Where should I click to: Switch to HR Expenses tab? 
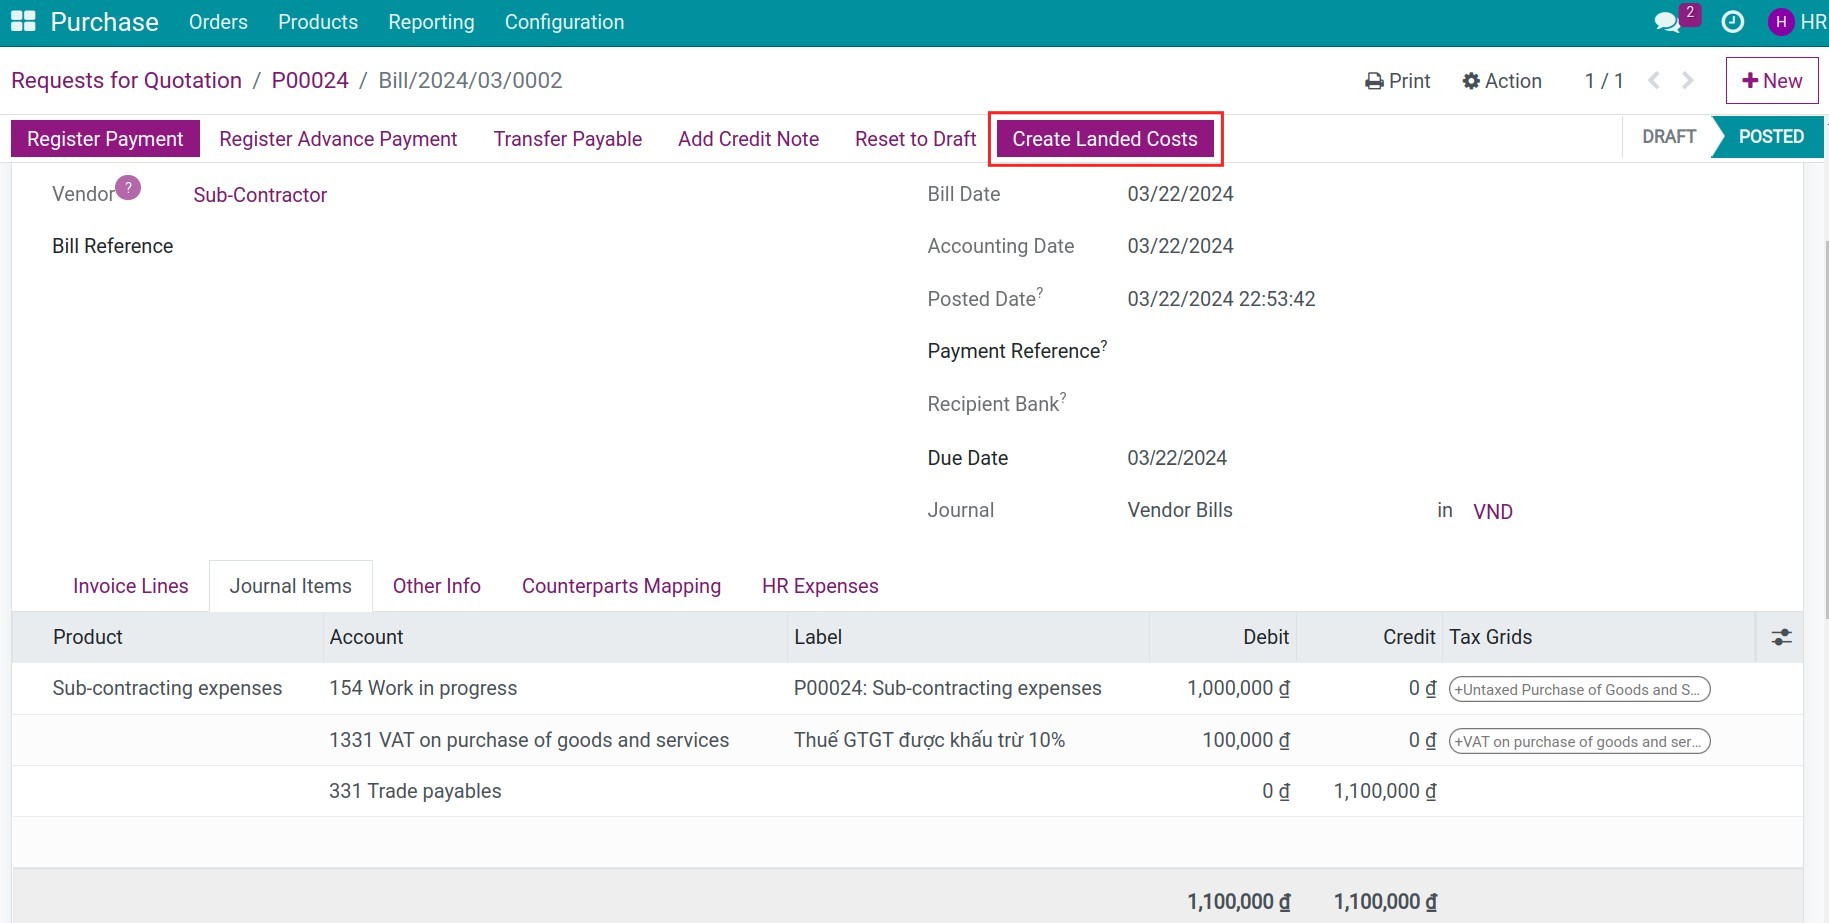pyautogui.click(x=820, y=586)
